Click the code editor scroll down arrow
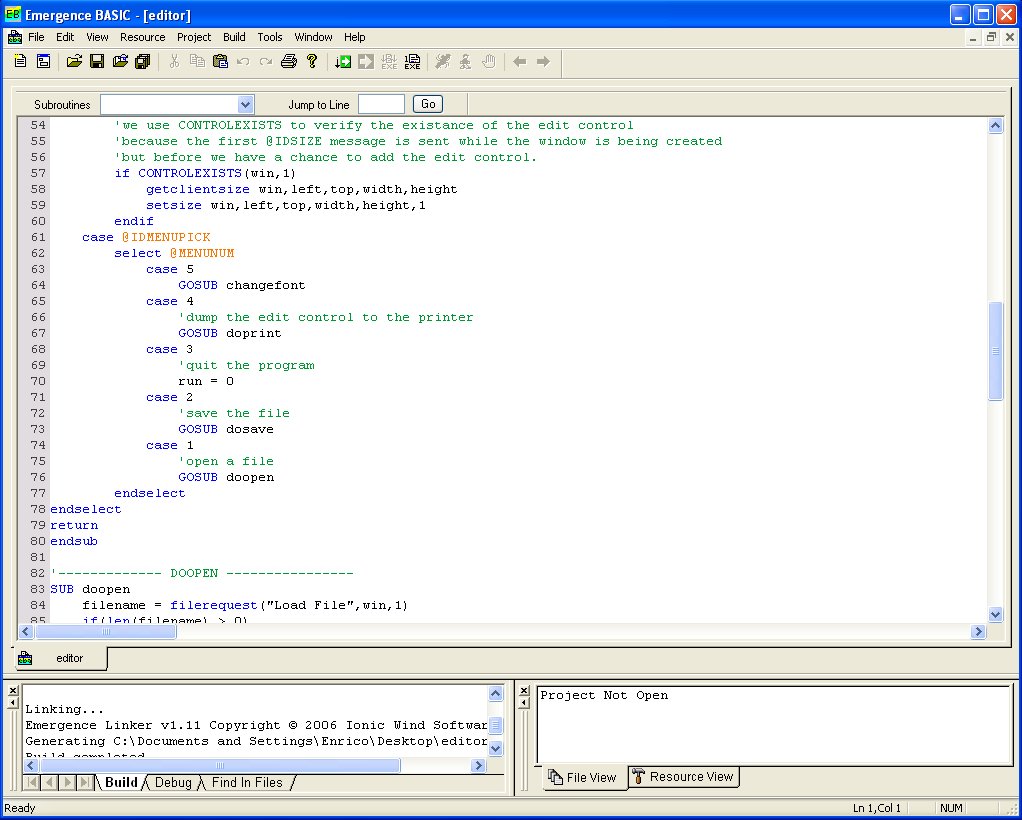Viewport: 1022px width, 820px height. (995, 614)
